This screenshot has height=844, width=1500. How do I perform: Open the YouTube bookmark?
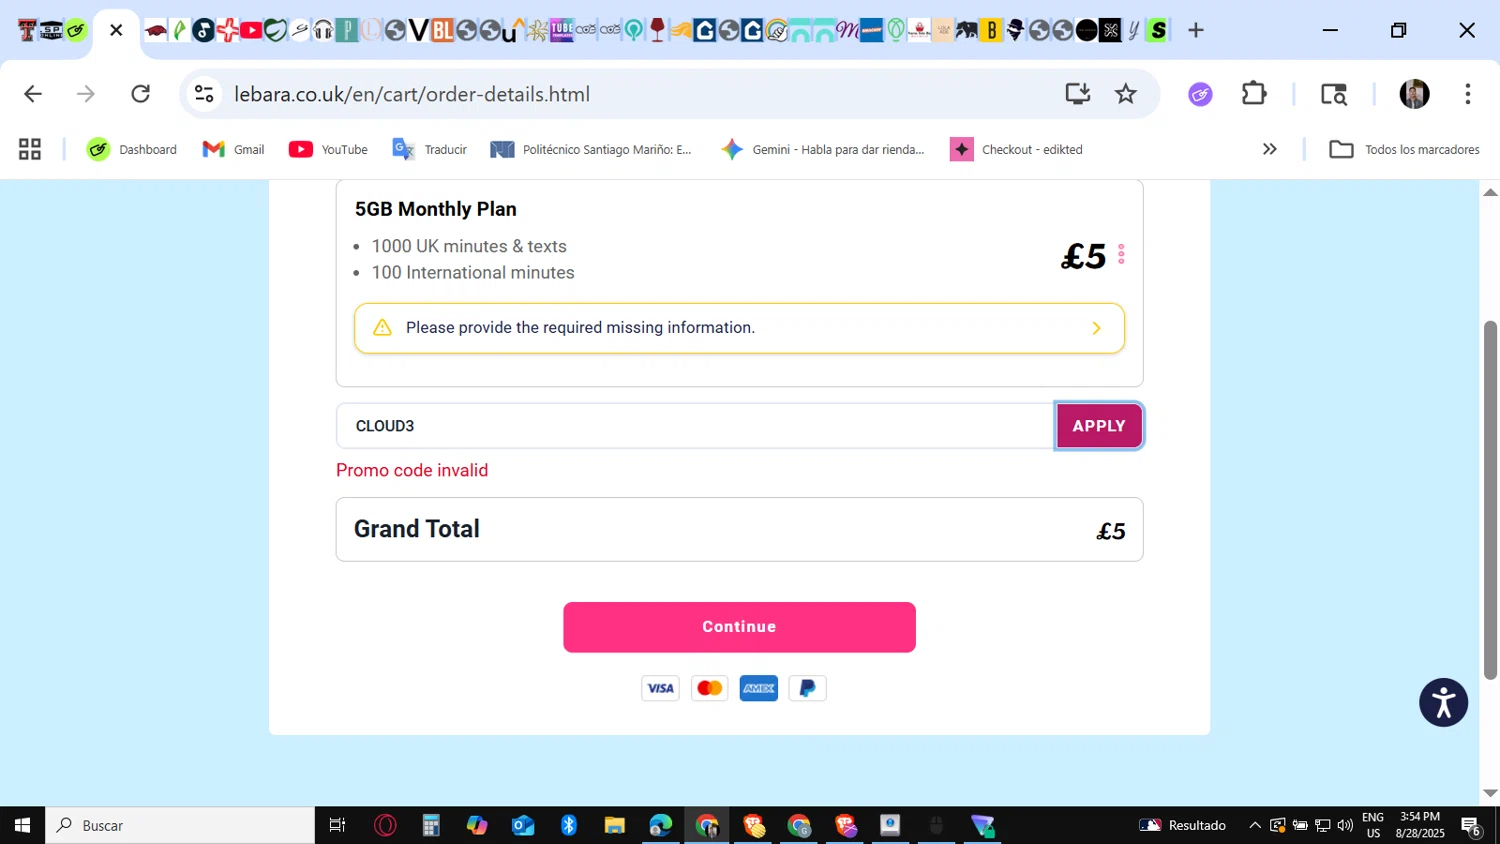point(329,149)
